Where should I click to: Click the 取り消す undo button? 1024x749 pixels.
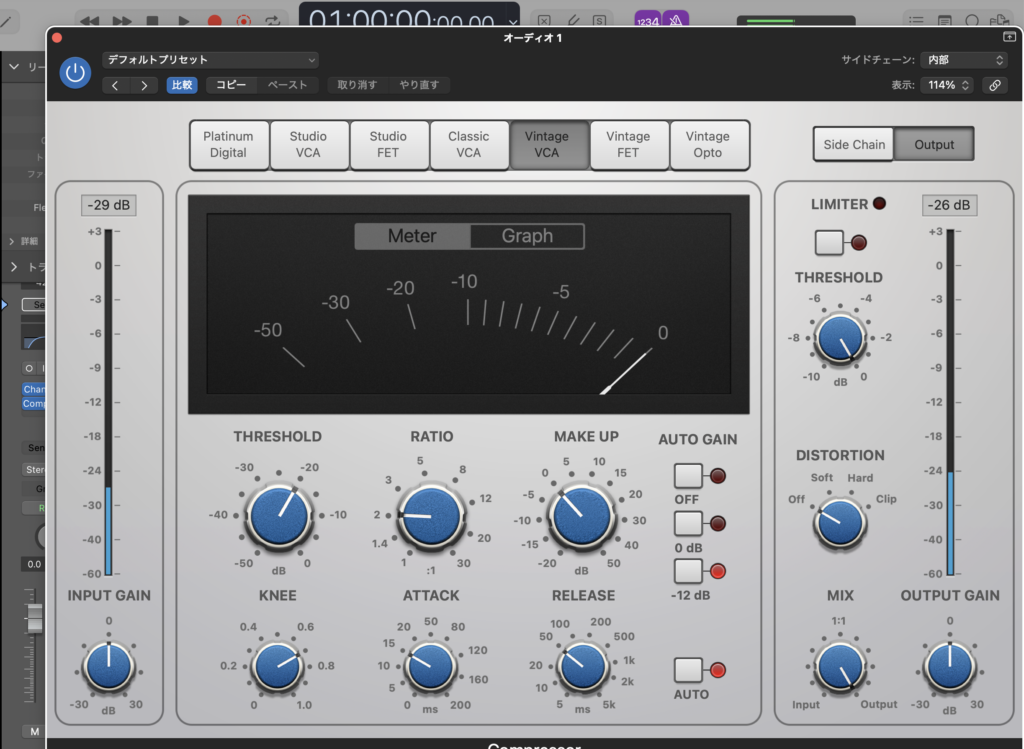(357, 85)
